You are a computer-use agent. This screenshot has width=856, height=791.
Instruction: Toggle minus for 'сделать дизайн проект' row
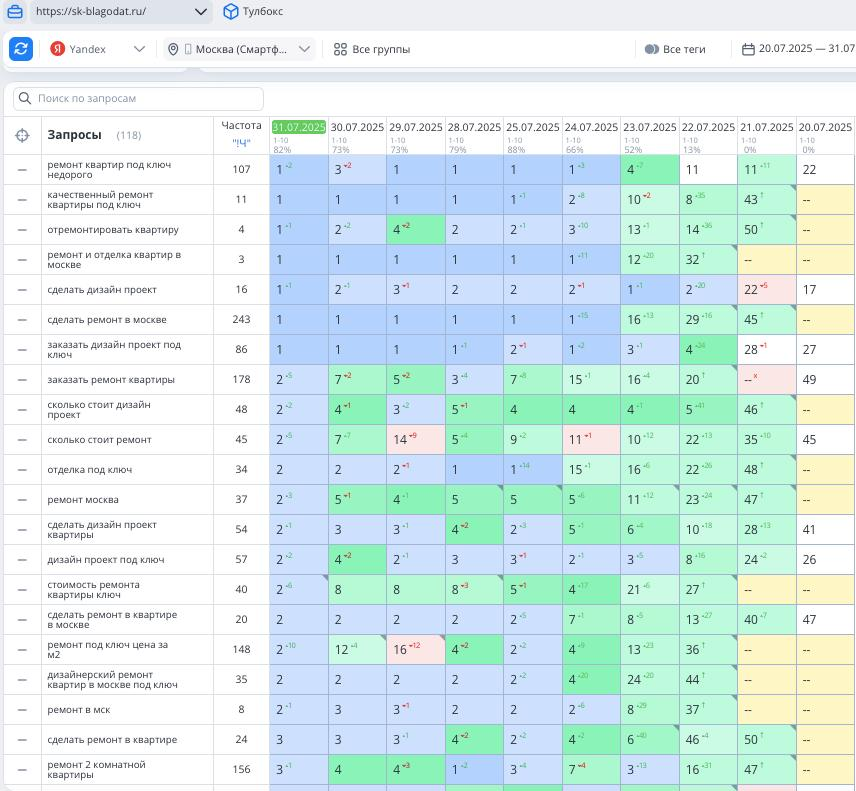[22, 290]
